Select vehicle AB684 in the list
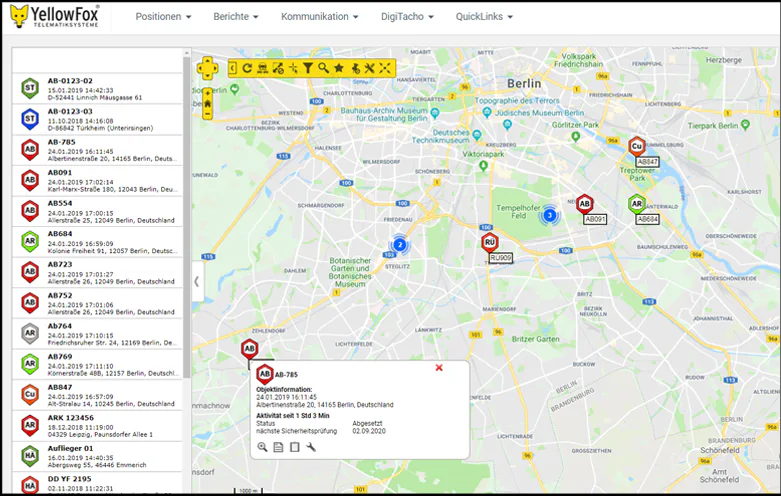 tap(98, 242)
